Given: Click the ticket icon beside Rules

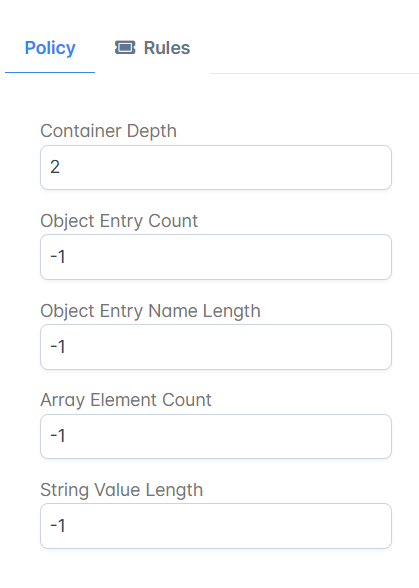Looking at the screenshot, I should coord(125,48).
